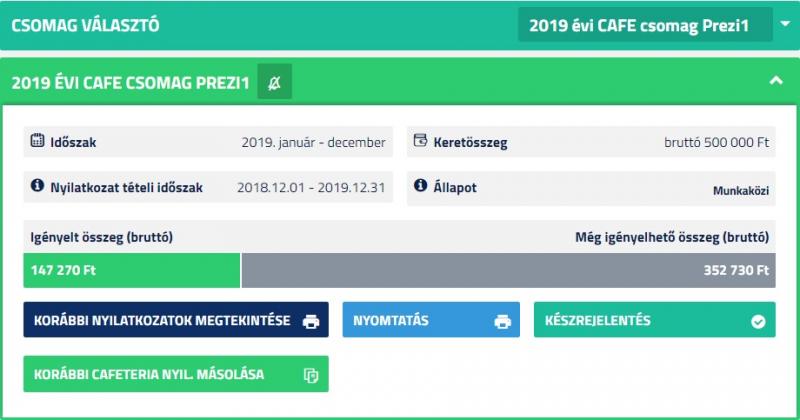800x420 pixels.
Task: Toggle the notification bell mute icon
Action: [274, 82]
